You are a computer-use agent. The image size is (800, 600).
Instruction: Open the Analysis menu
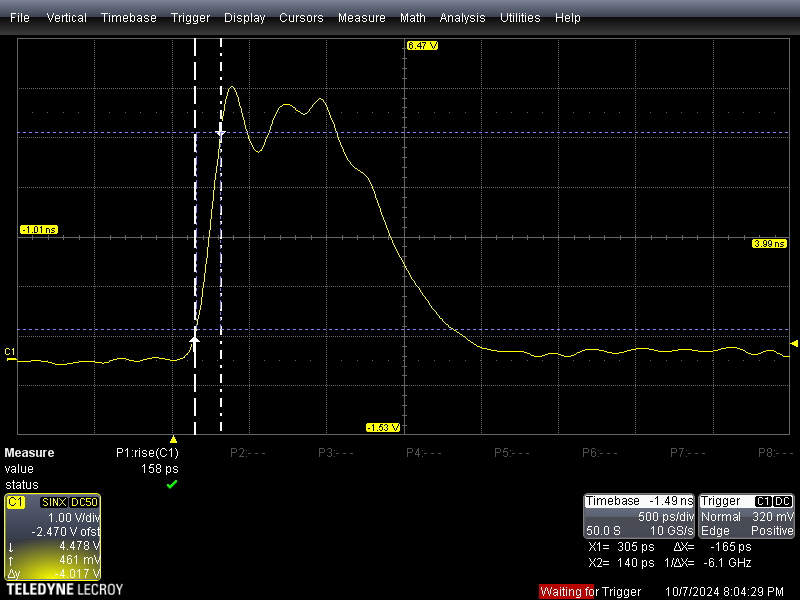pyautogui.click(x=462, y=18)
